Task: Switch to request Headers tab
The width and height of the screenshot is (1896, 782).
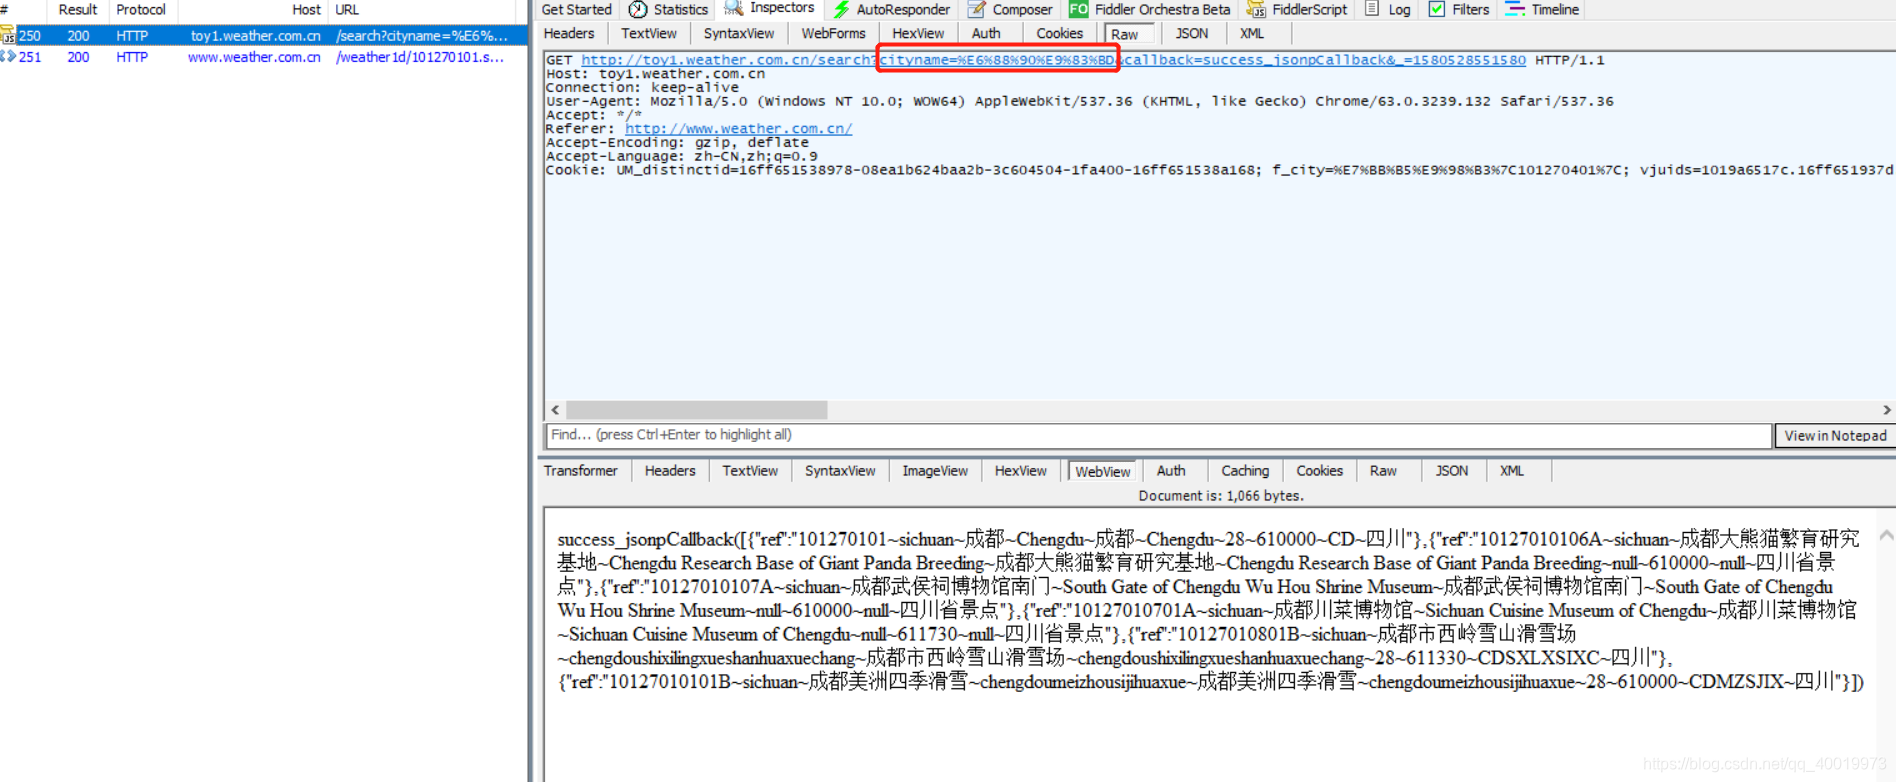Action: [x=569, y=33]
